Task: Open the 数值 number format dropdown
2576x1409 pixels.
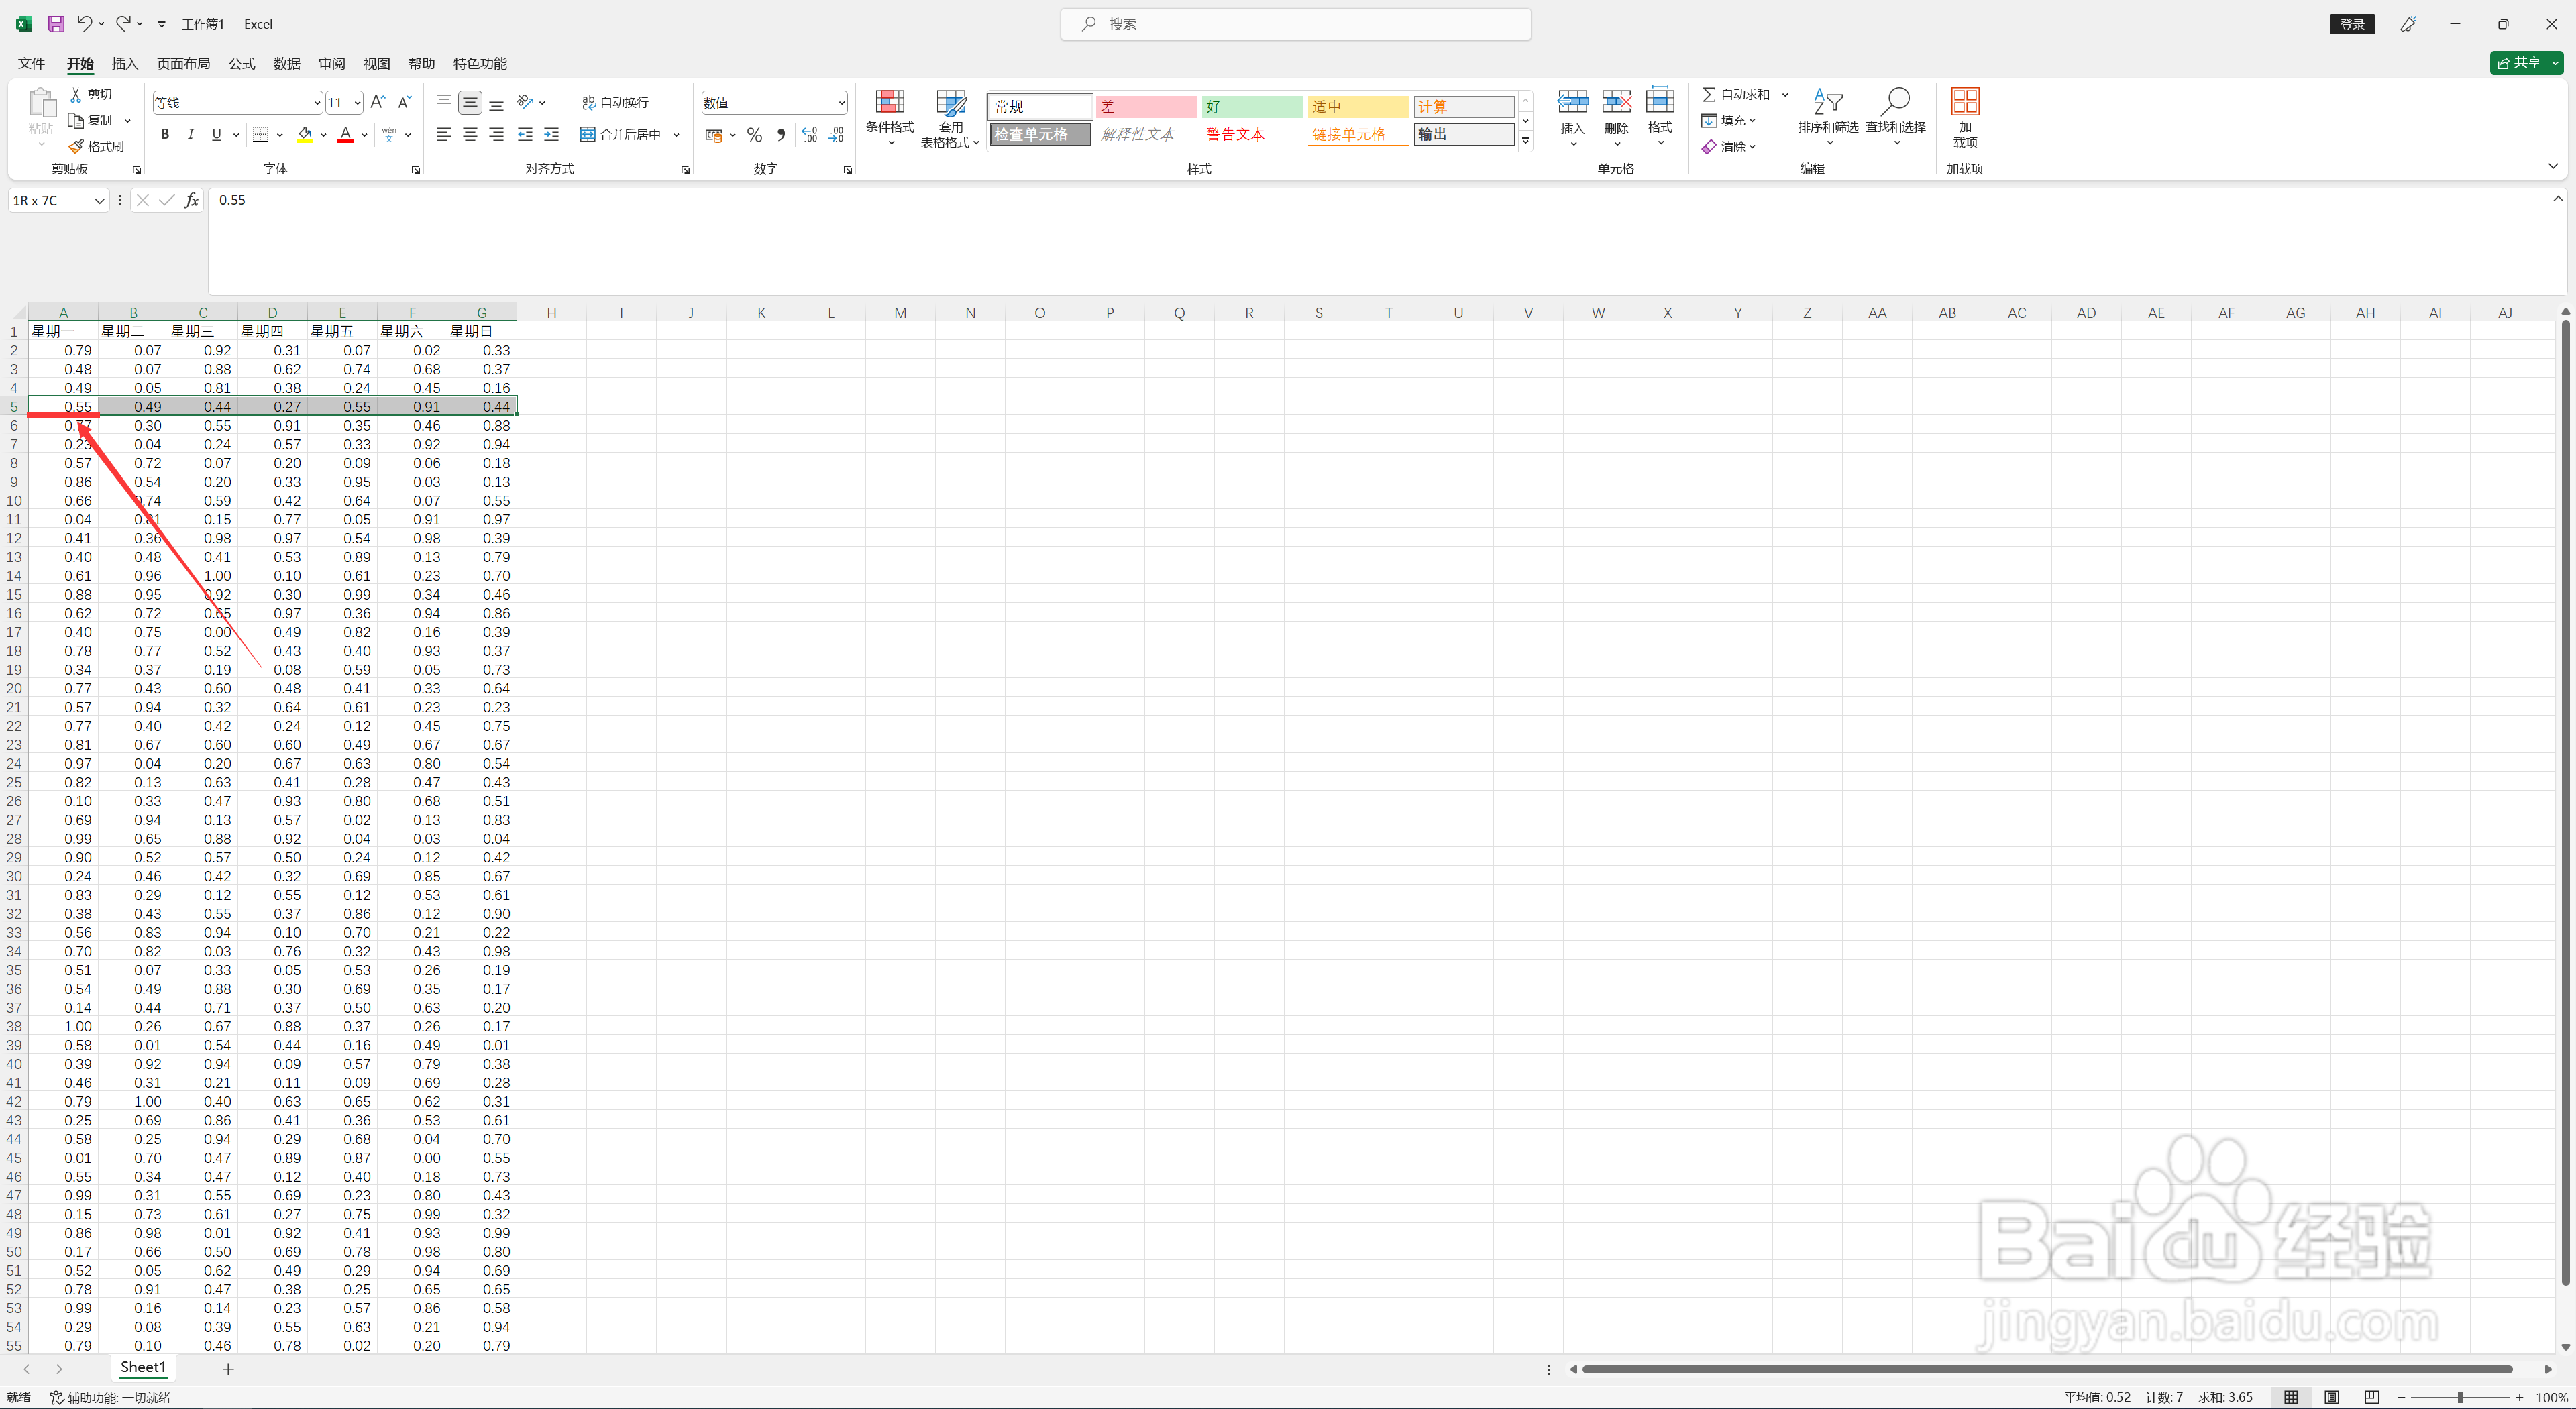Action: tap(841, 102)
